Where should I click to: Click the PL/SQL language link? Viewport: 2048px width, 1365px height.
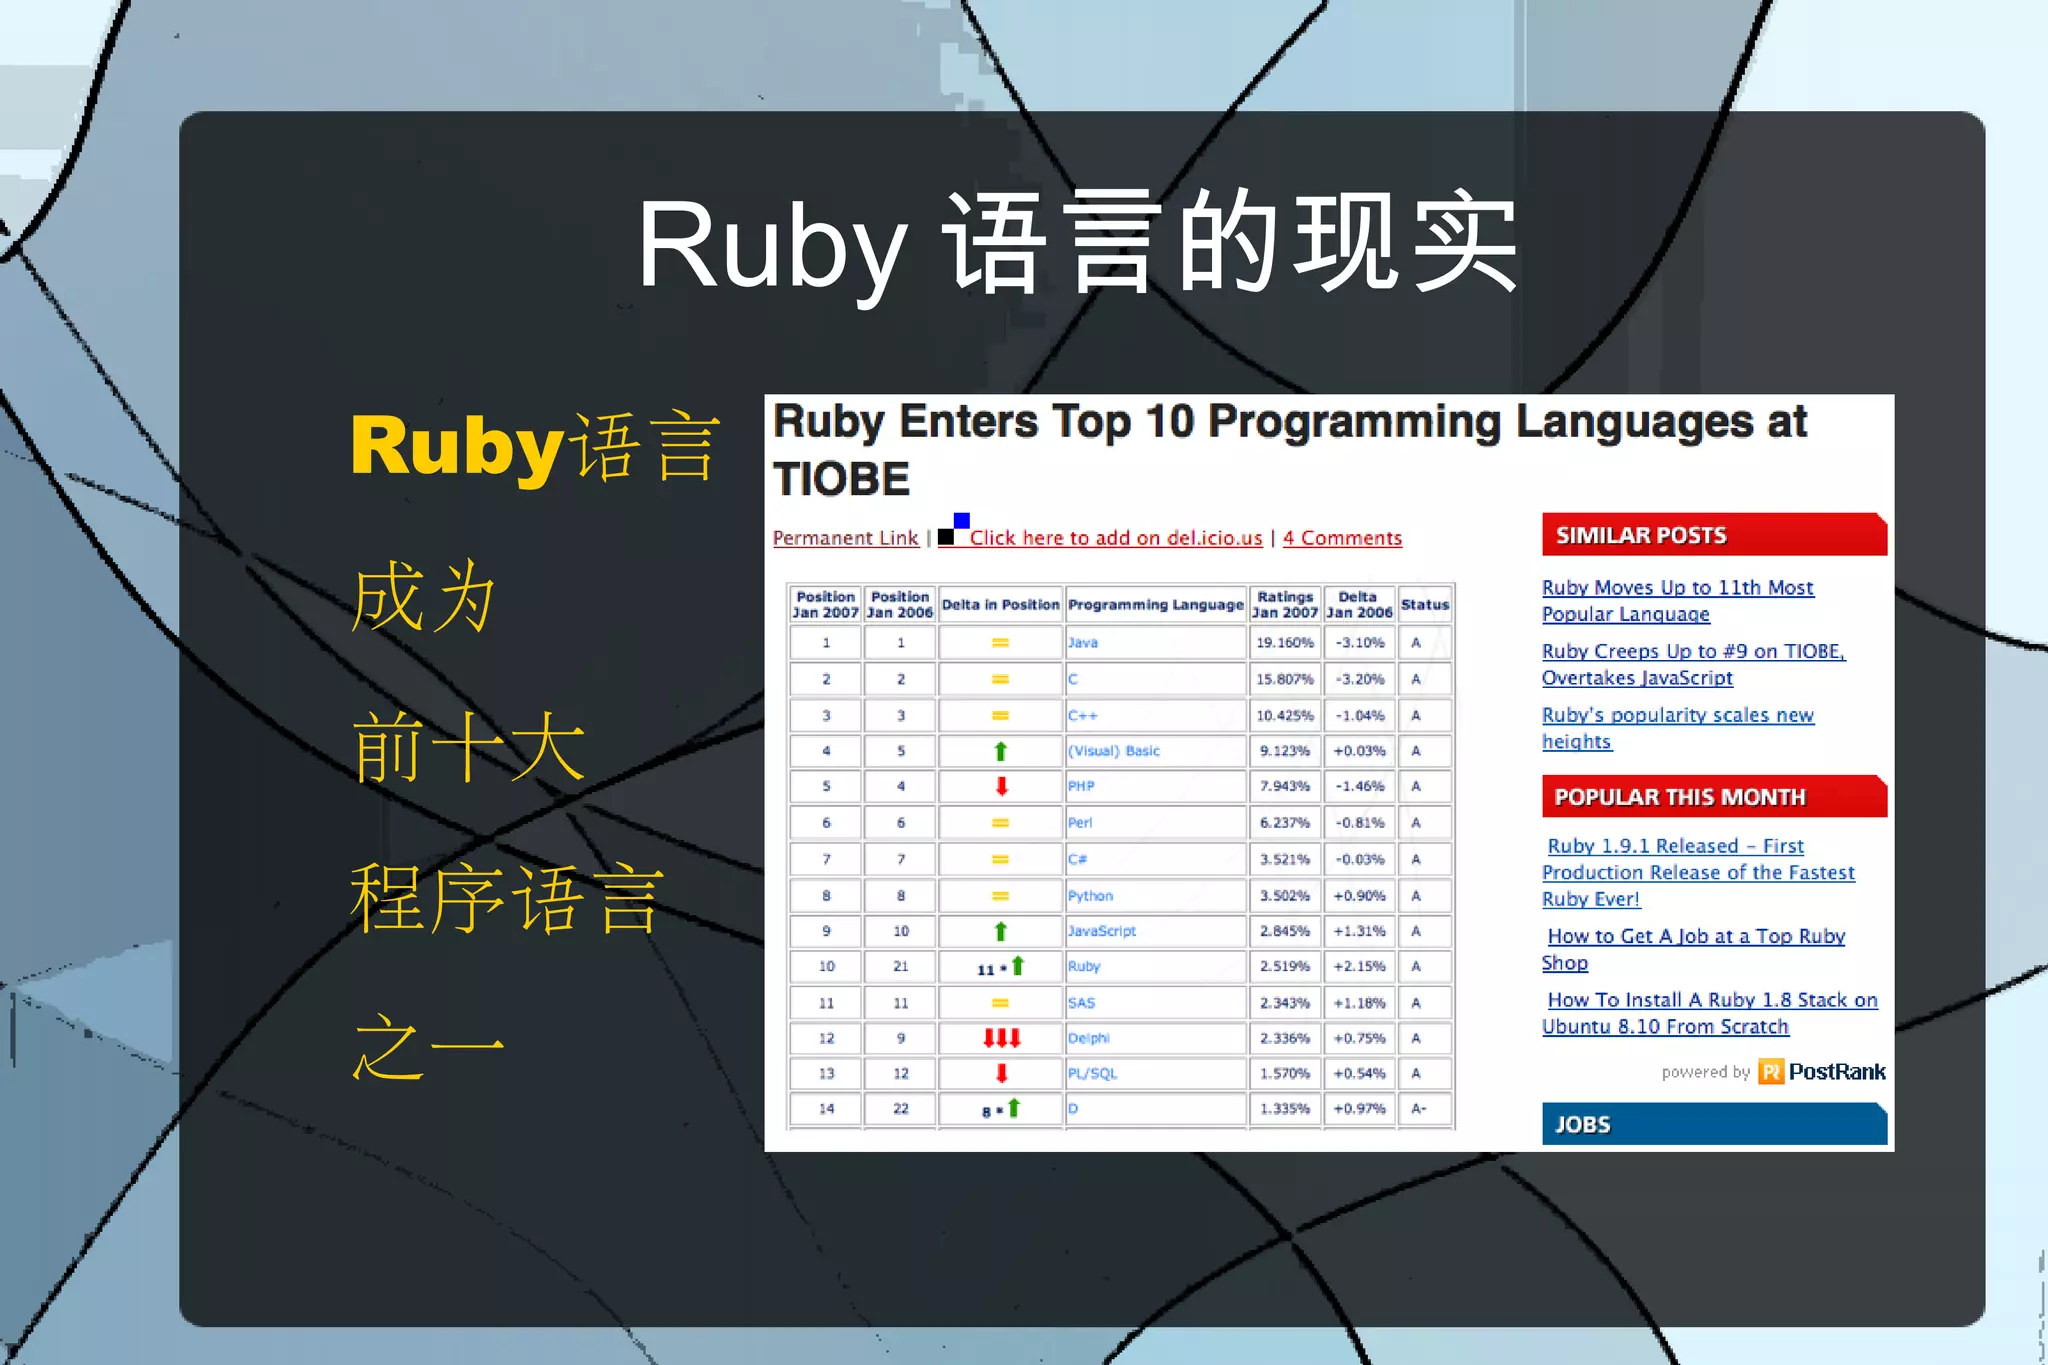coord(1092,1073)
